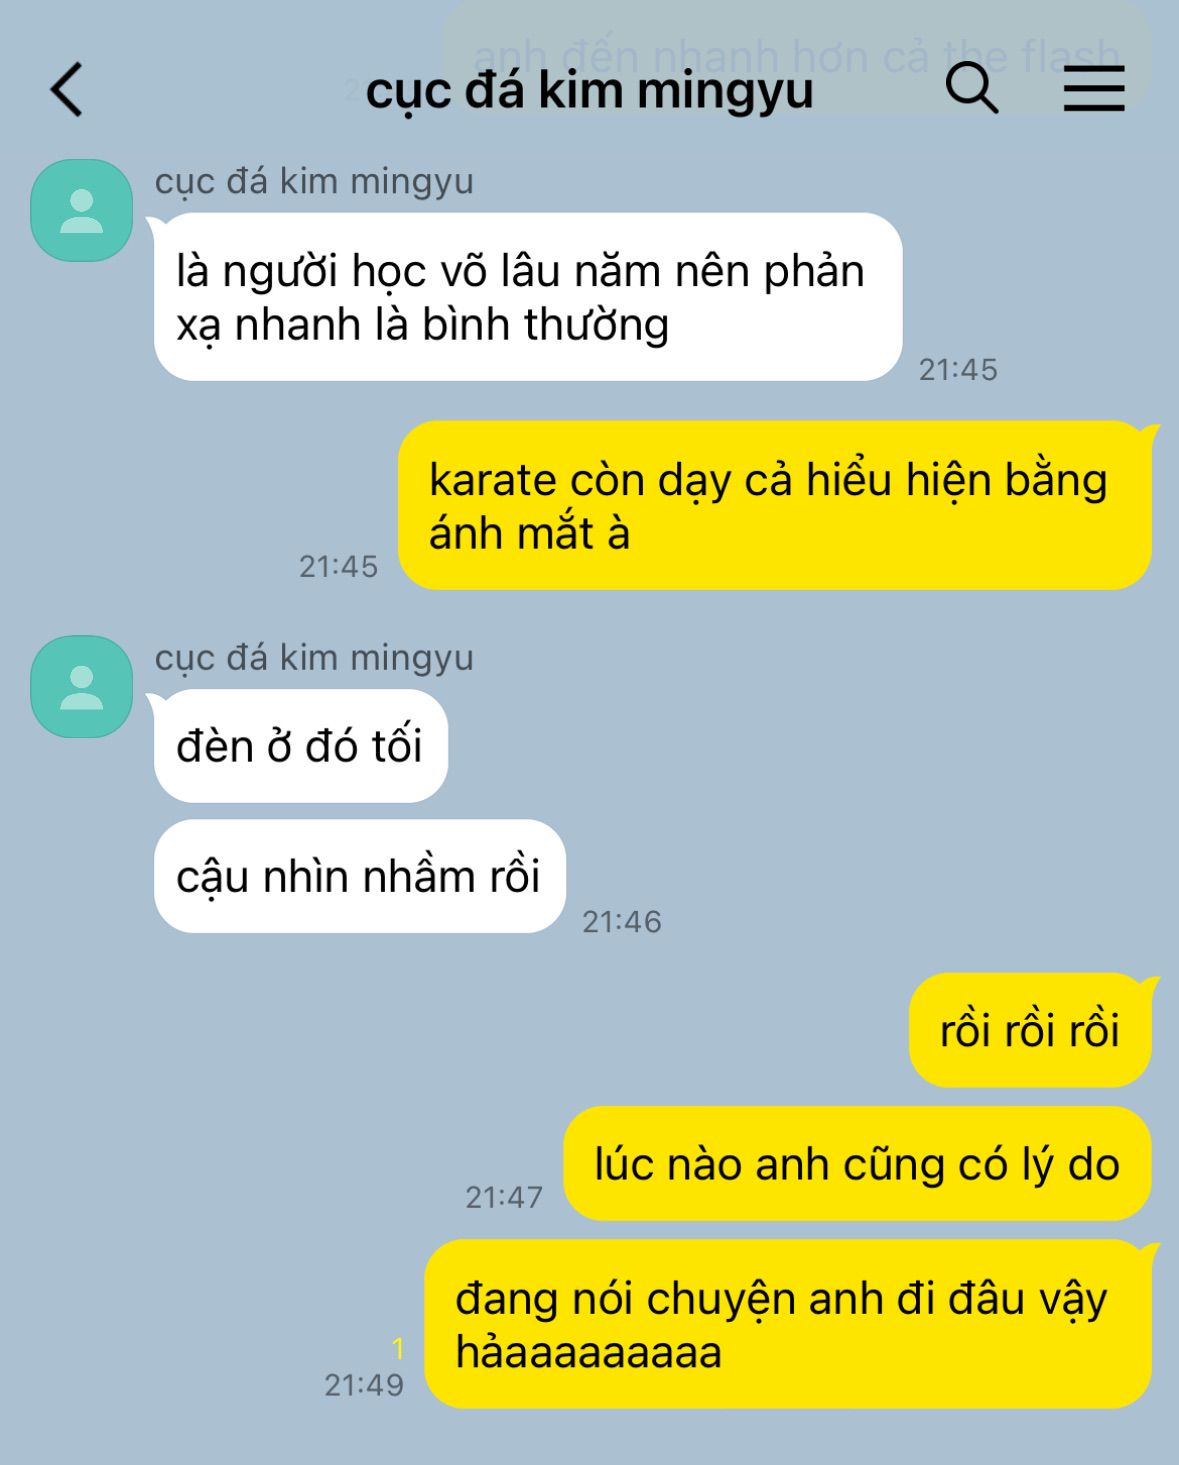
Task: Tap second profile avatar beside 'đèn ở đó tối'
Action: click(82, 686)
